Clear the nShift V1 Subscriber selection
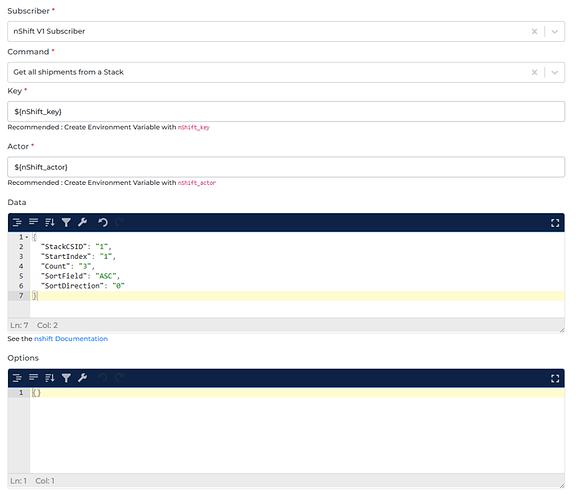 click(x=534, y=32)
